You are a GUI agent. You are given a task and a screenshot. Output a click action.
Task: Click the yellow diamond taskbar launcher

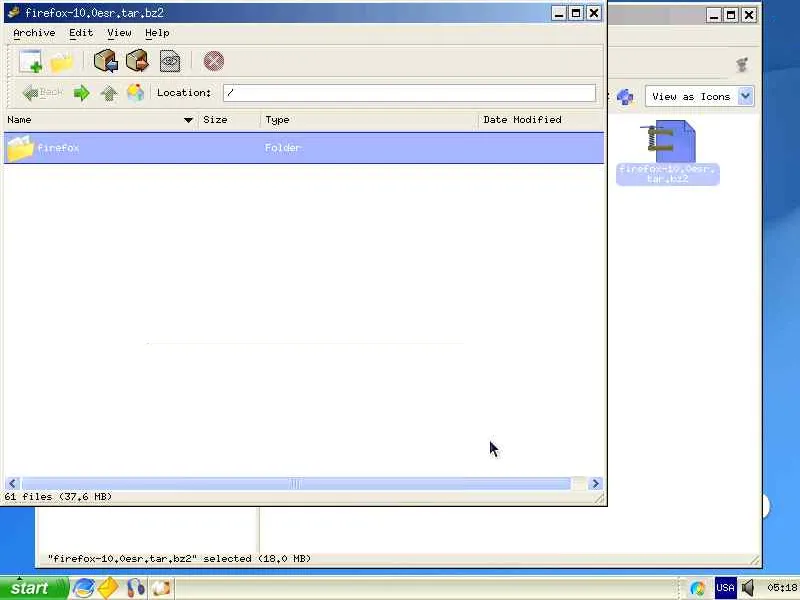pyautogui.click(x=108, y=588)
